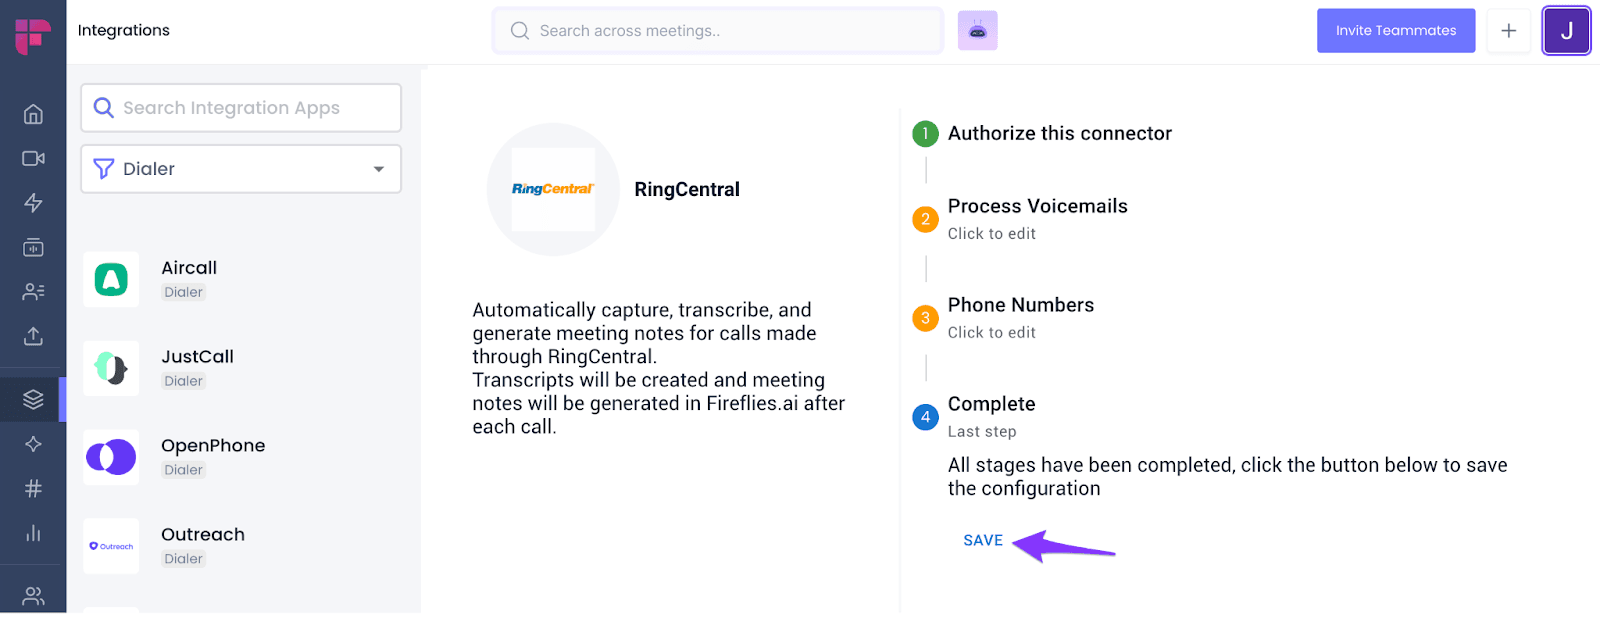Click the lightning bolt sidebar icon

click(x=33, y=203)
